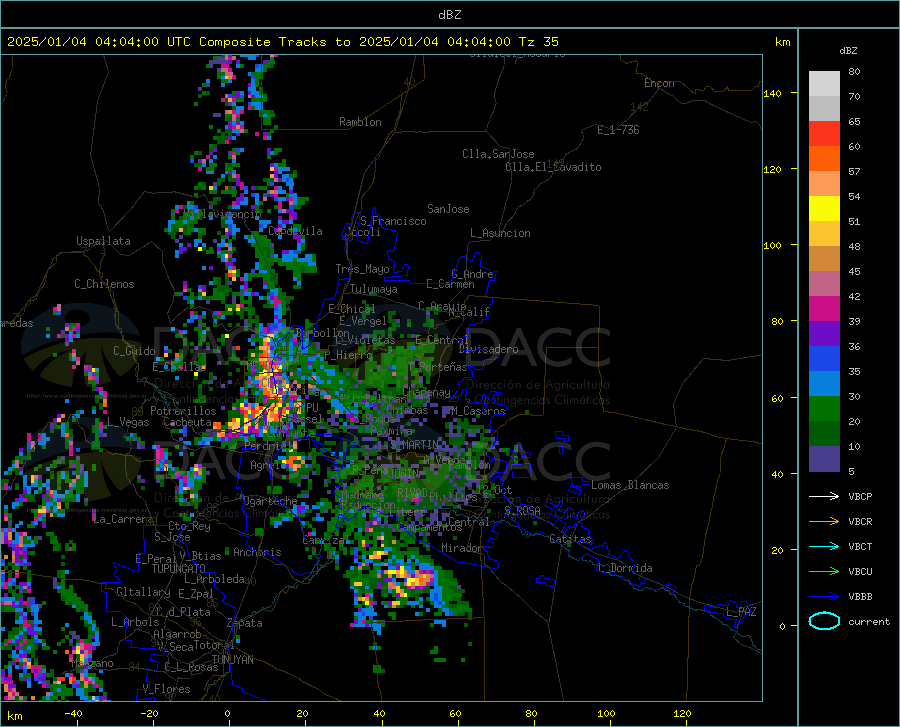Click the 'Encon' map label
The width and height of the screenshot is (900, 727).
tap(659, 83)
